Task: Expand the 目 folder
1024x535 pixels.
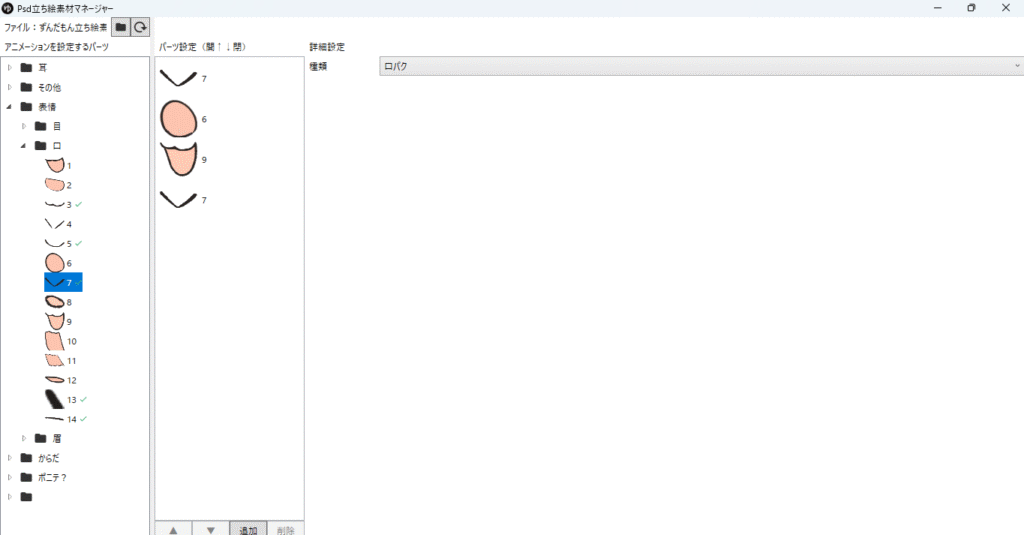Action: [x=25, y=126]
